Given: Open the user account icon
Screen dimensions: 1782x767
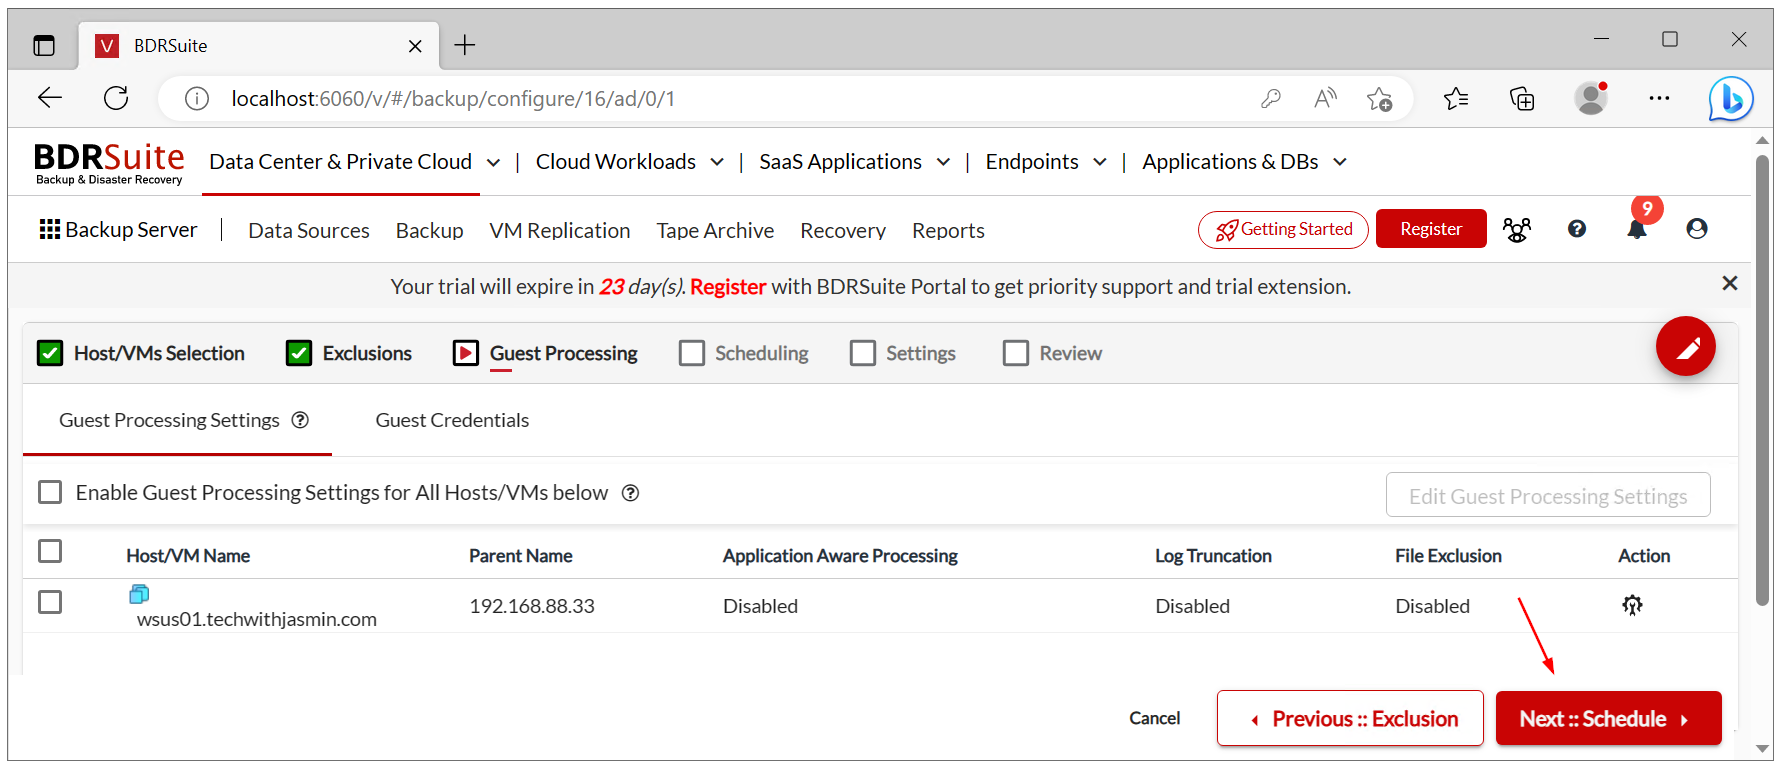Looking at the screenshot, I should (1697, 229).
